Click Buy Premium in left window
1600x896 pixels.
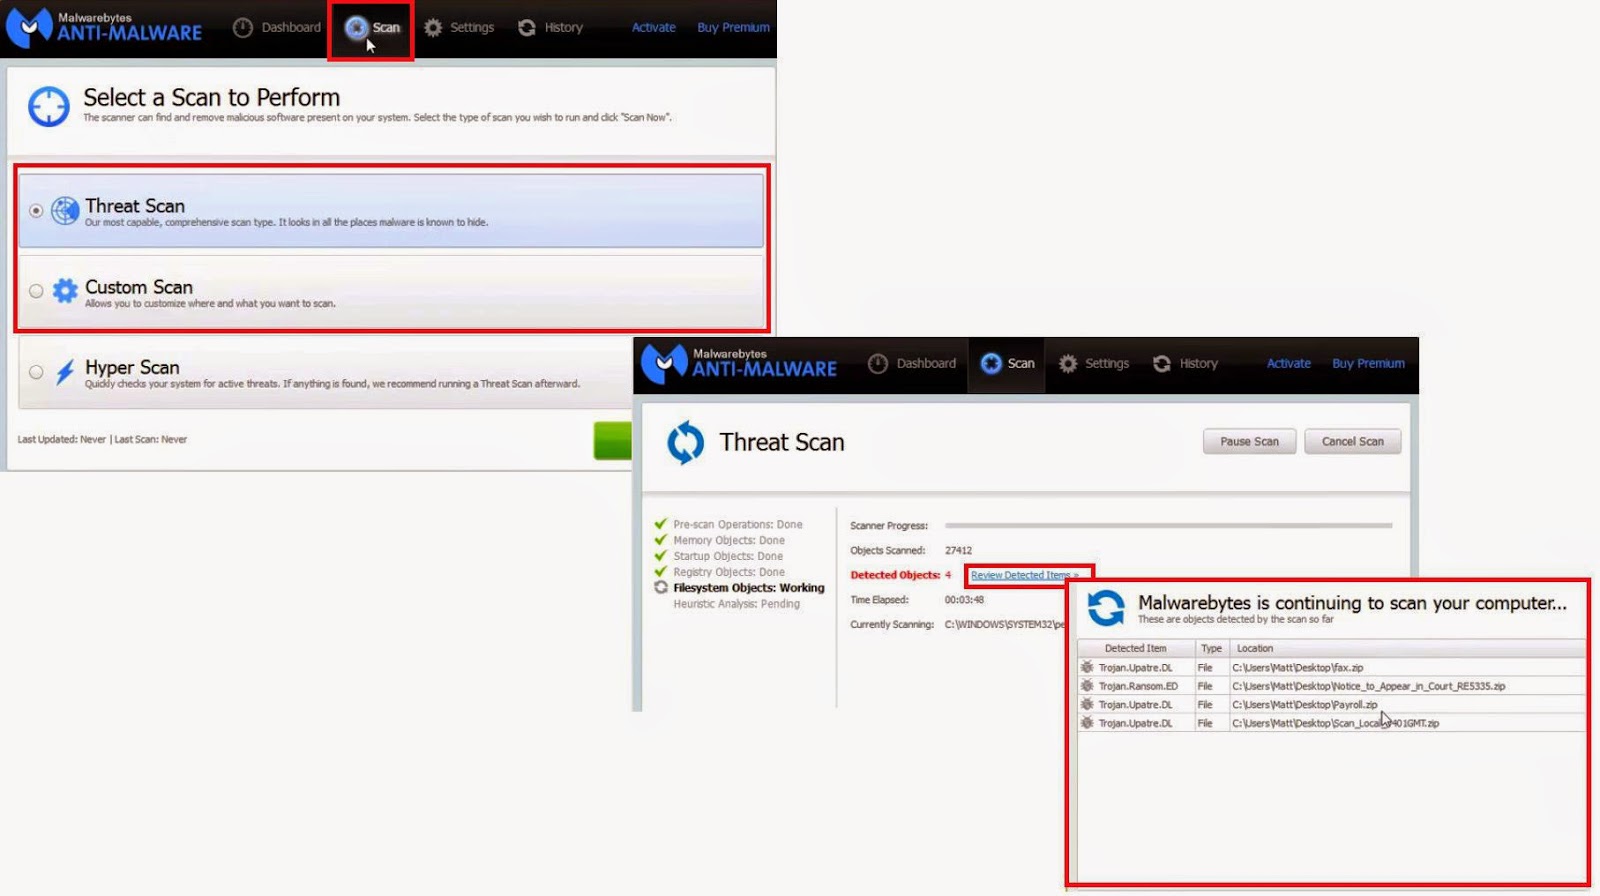(x=733, y=28)
